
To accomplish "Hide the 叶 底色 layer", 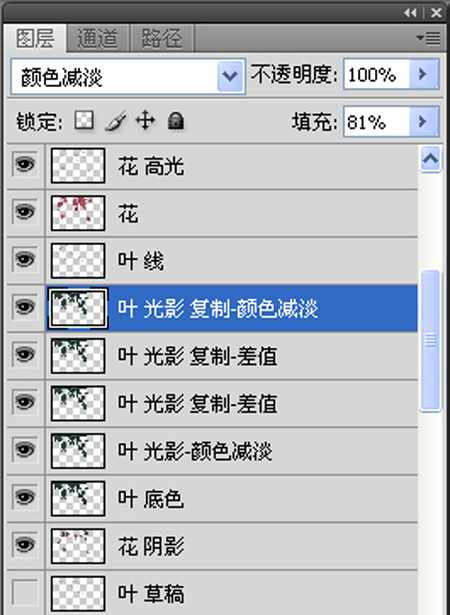I will click(x=25, y=497).
